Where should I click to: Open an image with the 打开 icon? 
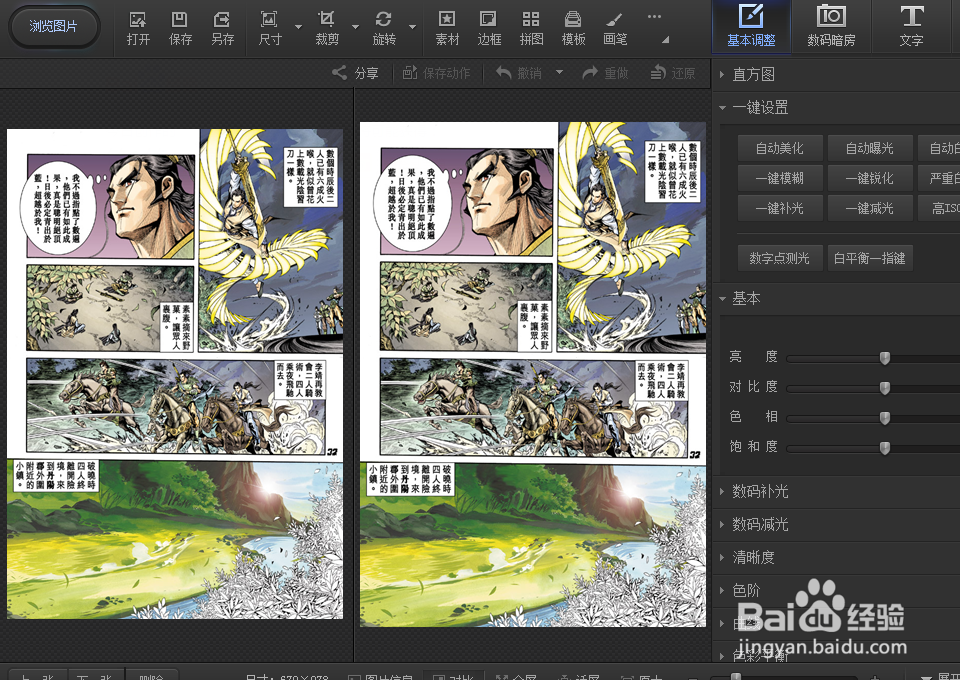pyautogui.click(x=138, y=28)
